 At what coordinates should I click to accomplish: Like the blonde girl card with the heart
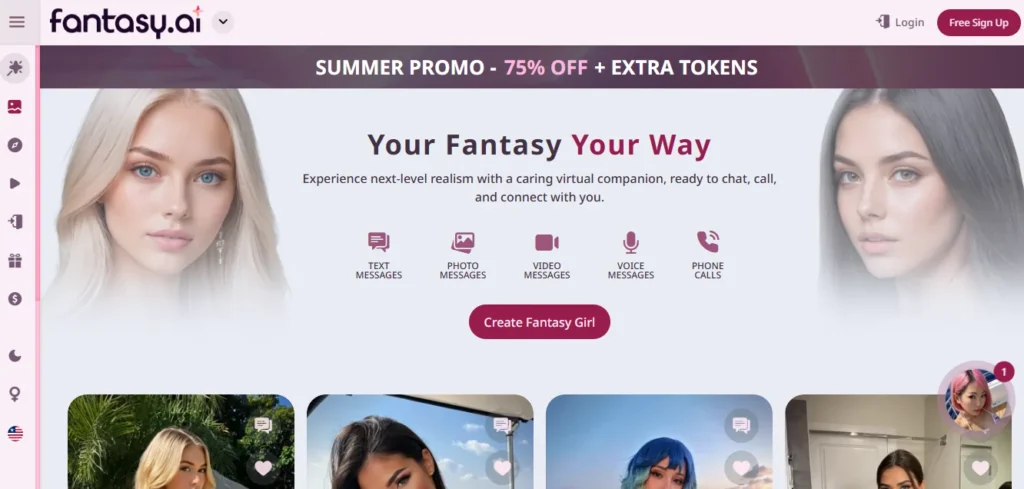(x=263, y=467)
